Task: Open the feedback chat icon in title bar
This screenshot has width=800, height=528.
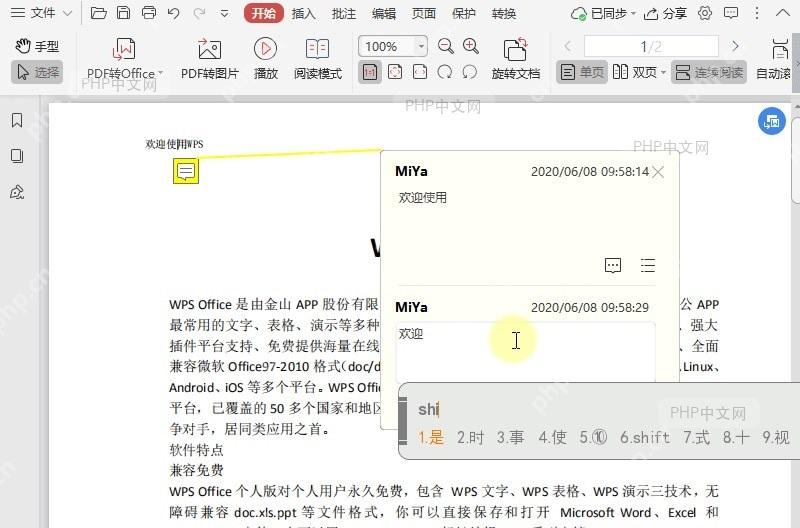Action: (x=731, y=13)
